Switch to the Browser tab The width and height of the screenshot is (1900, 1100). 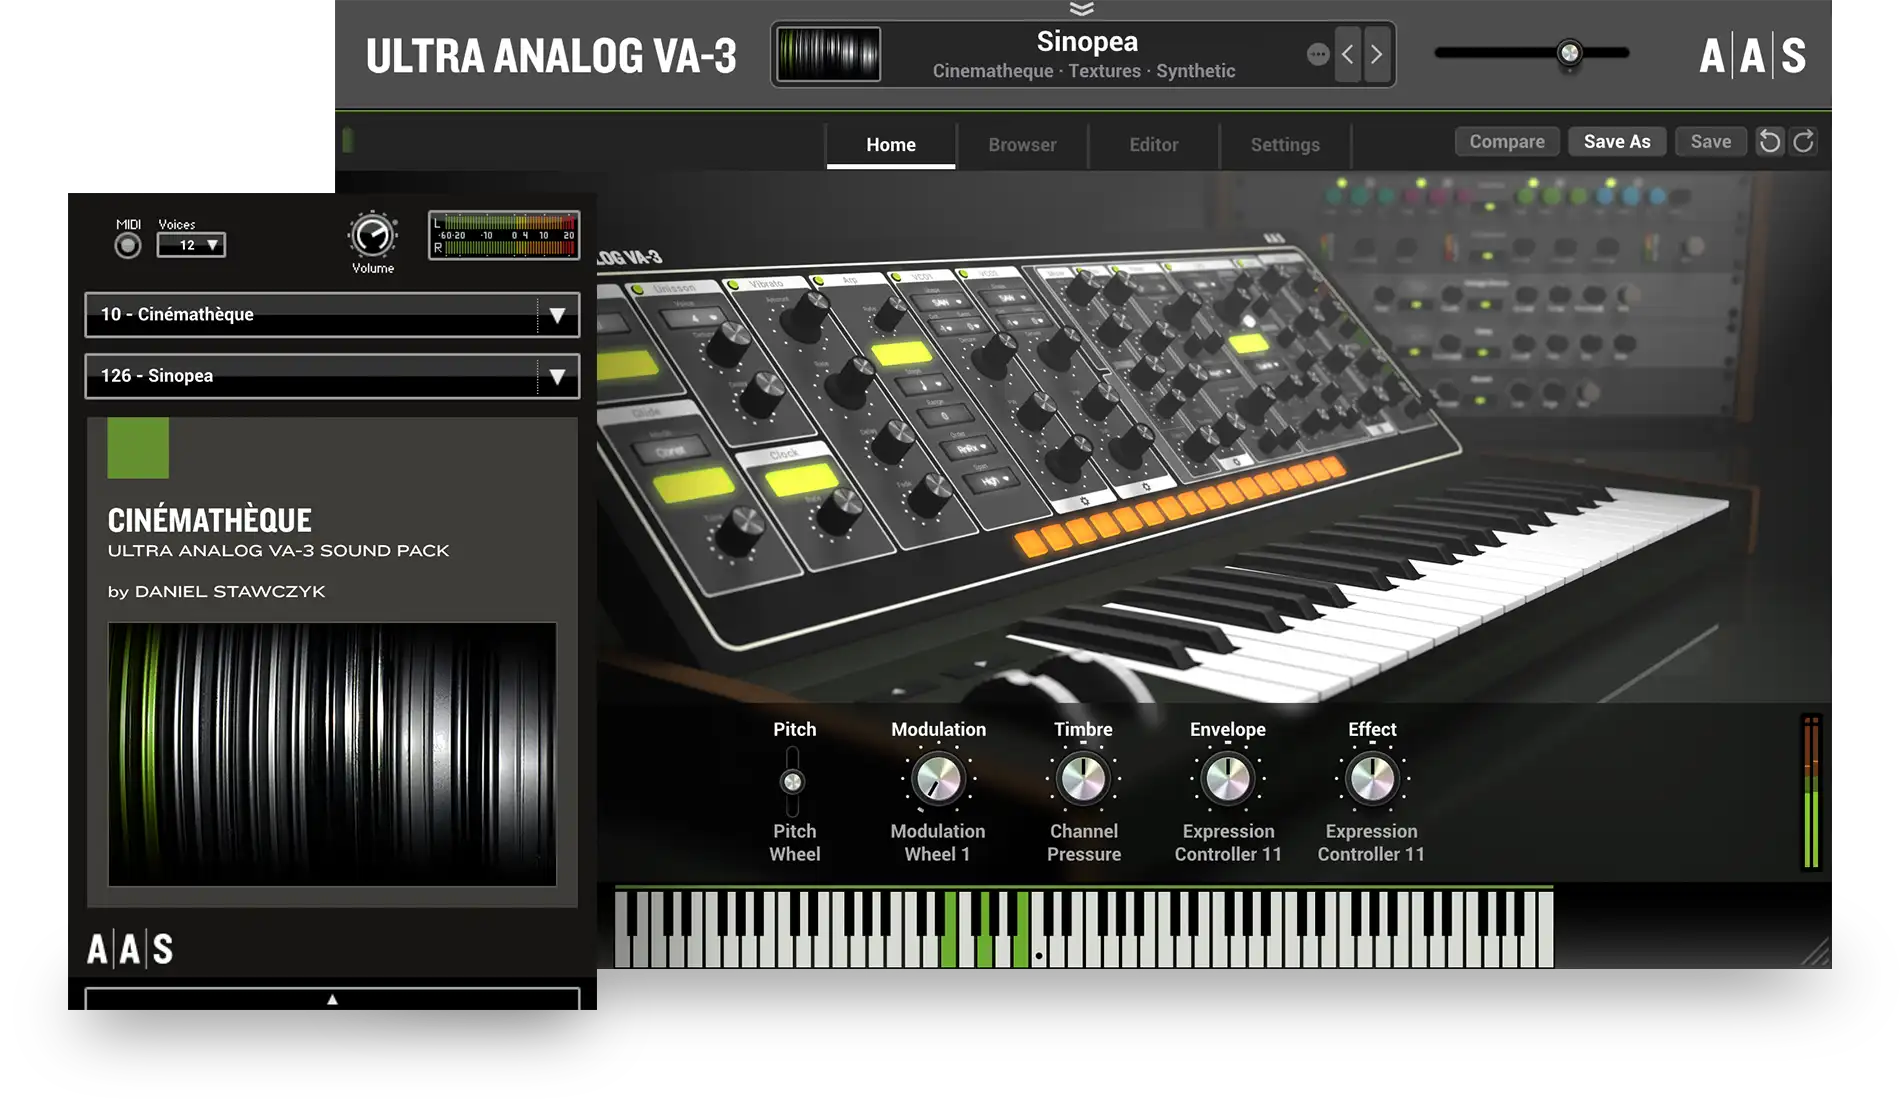[1022, 145]
